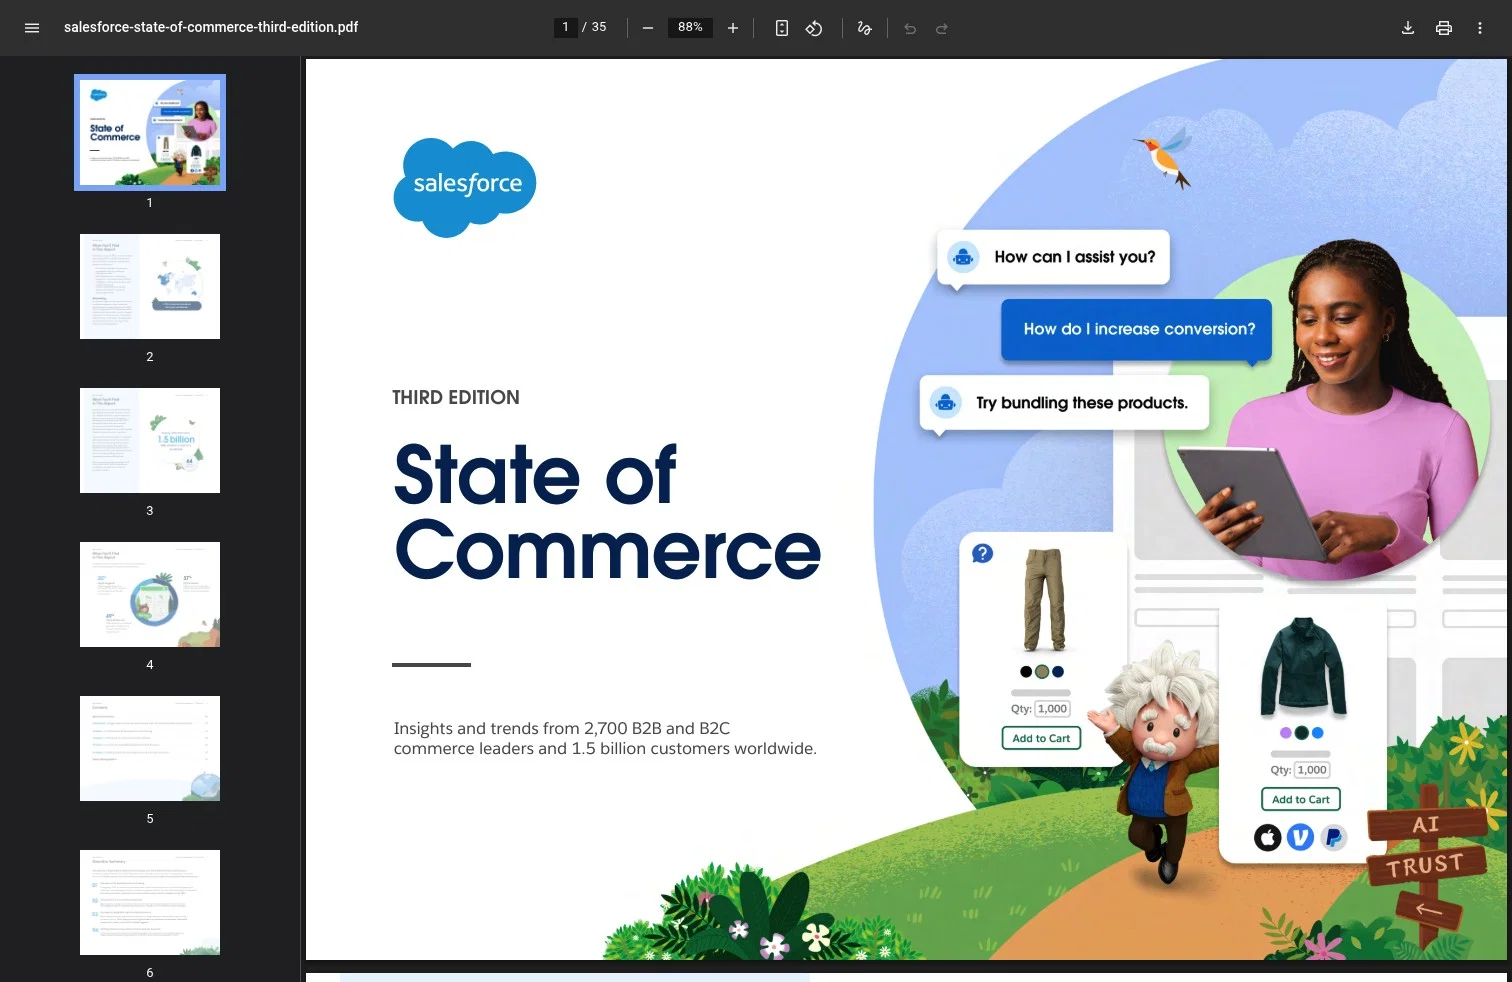Edit the page number field
The height and width of the screenshot is (982, 1512).
(x=566, y=27)
